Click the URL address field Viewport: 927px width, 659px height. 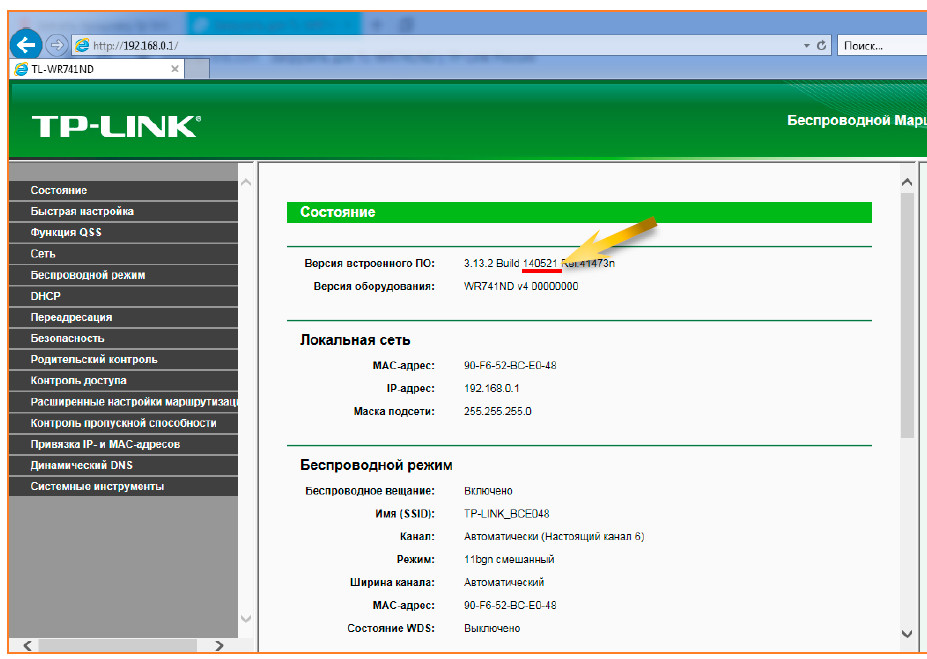440,46
